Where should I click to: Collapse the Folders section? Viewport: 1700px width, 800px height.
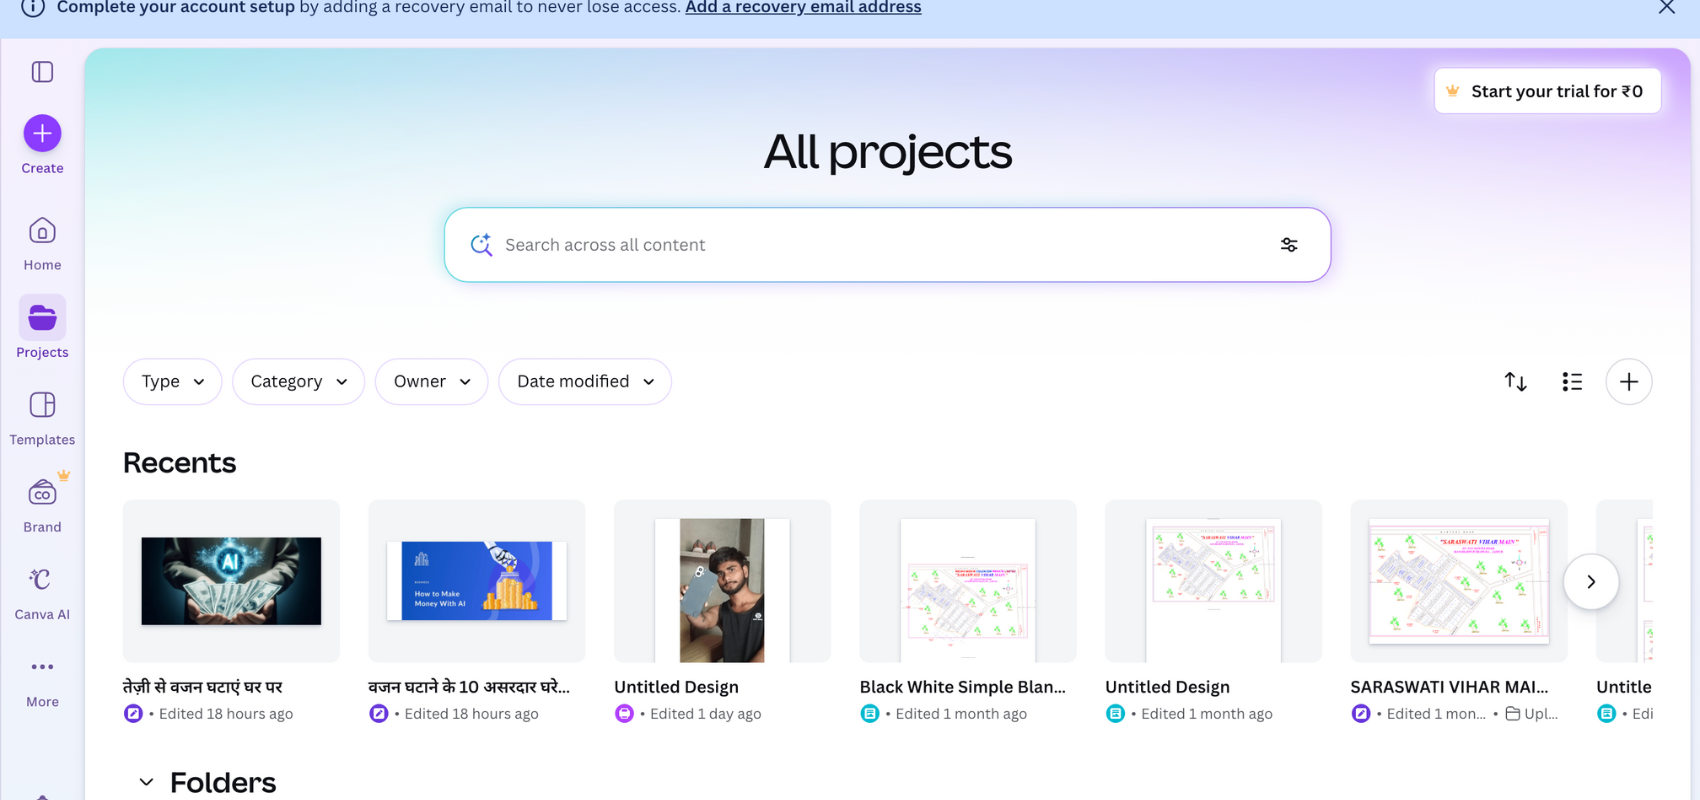pyautogui.click(x=146, y=782)
